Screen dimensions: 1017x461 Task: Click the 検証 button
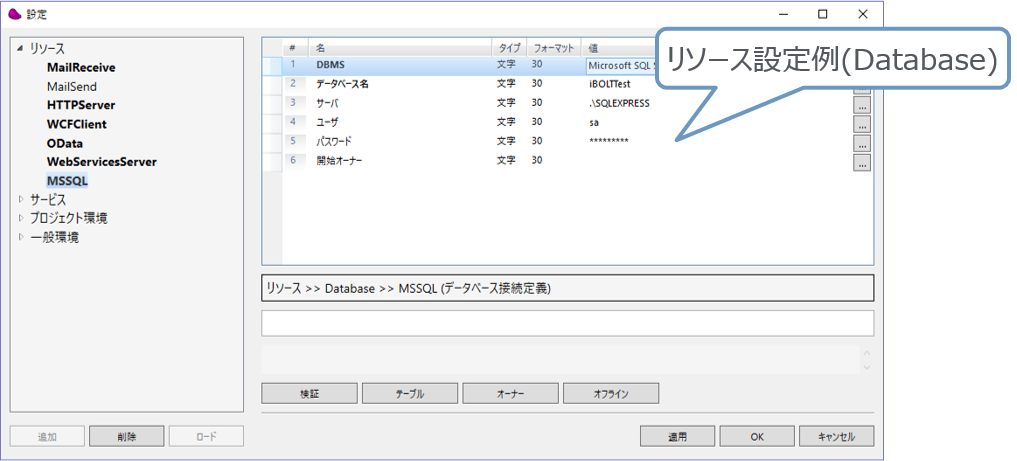pos(309,393)
